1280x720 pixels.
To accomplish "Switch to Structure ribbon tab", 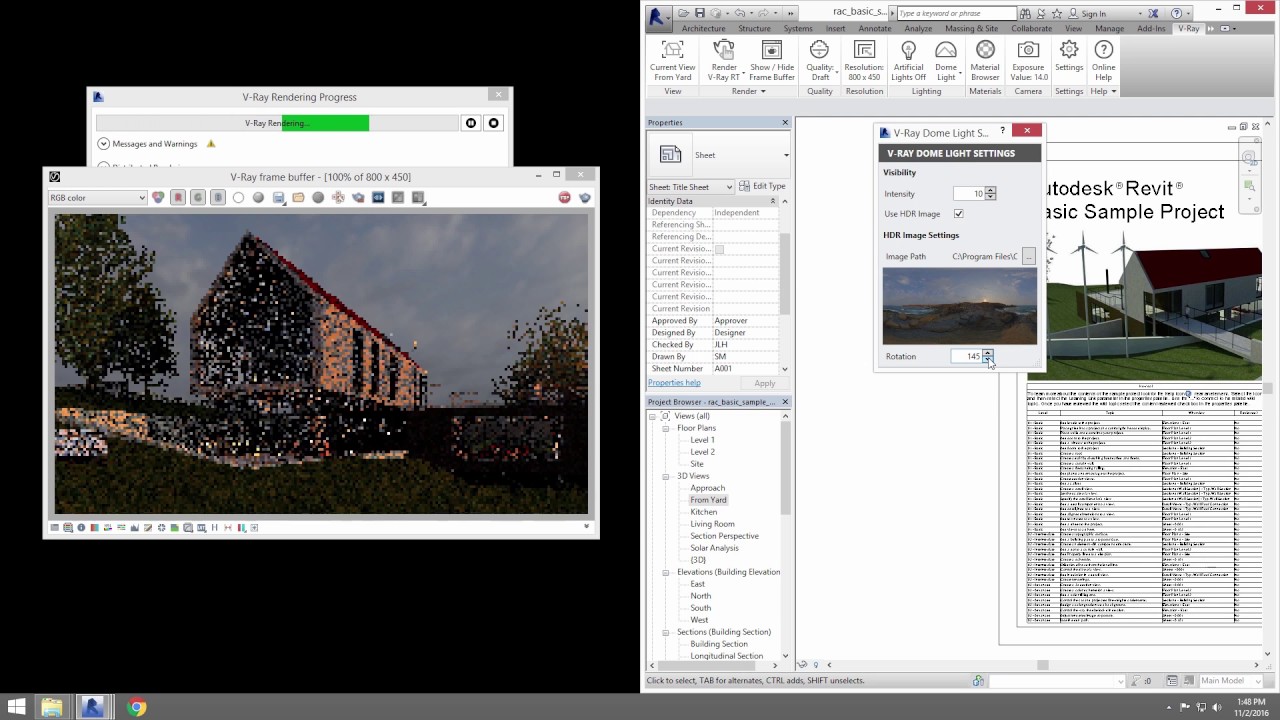I will 754,29.
